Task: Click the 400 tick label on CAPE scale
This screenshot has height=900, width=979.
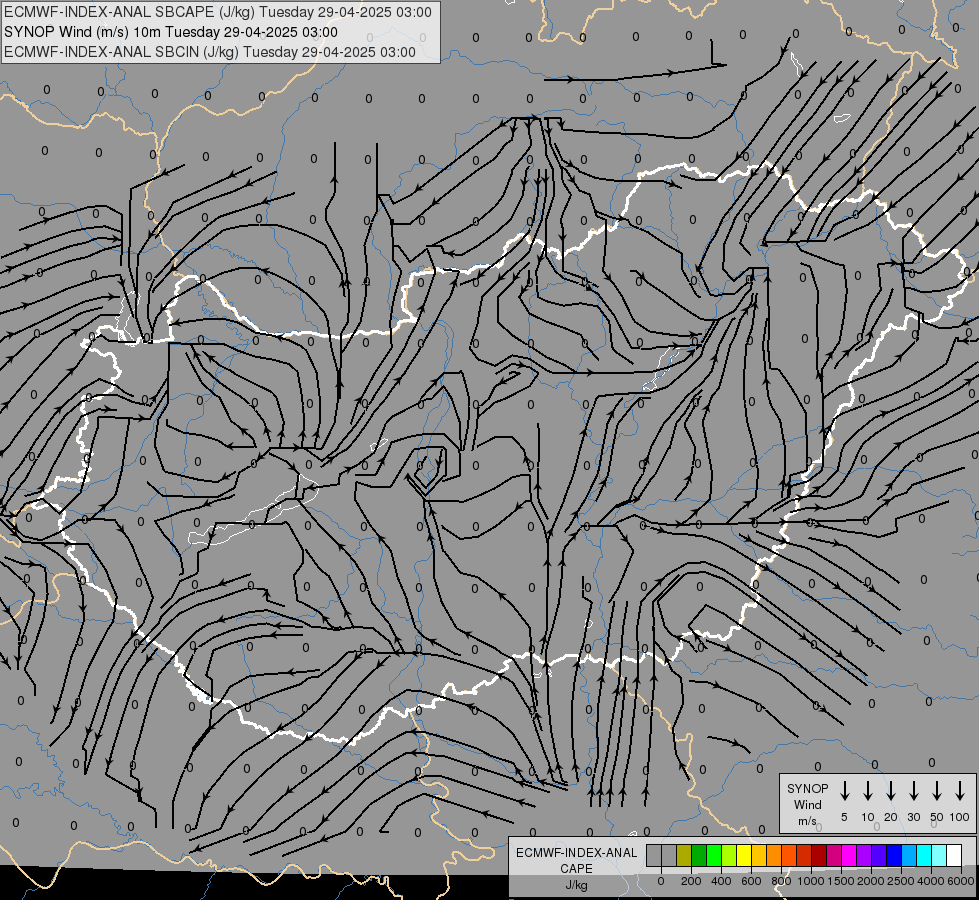Action: 721,881
